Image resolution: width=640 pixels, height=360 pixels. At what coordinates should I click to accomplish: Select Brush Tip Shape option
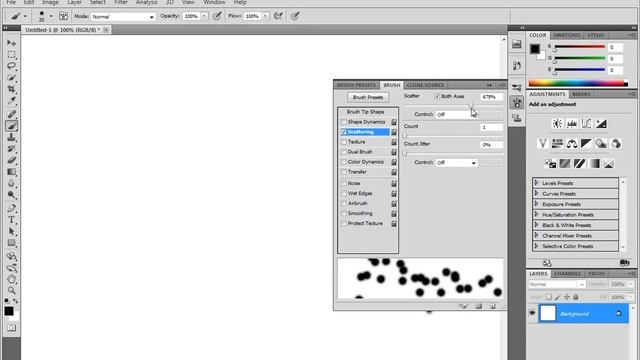point(365,112)
